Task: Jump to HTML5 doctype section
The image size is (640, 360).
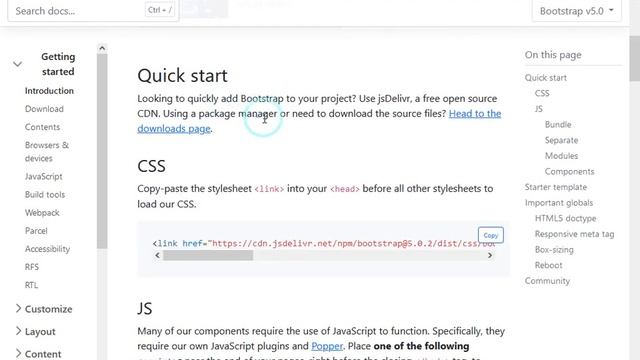Action: click(x=565, y=218)
